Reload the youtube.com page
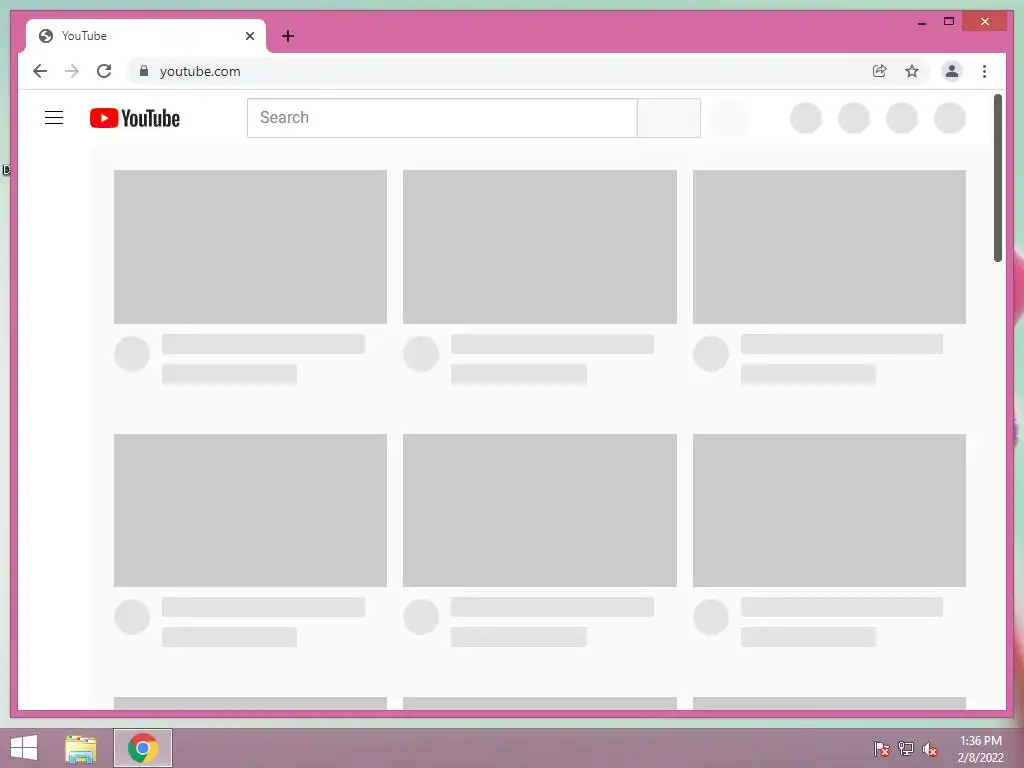 click(104, 71)
